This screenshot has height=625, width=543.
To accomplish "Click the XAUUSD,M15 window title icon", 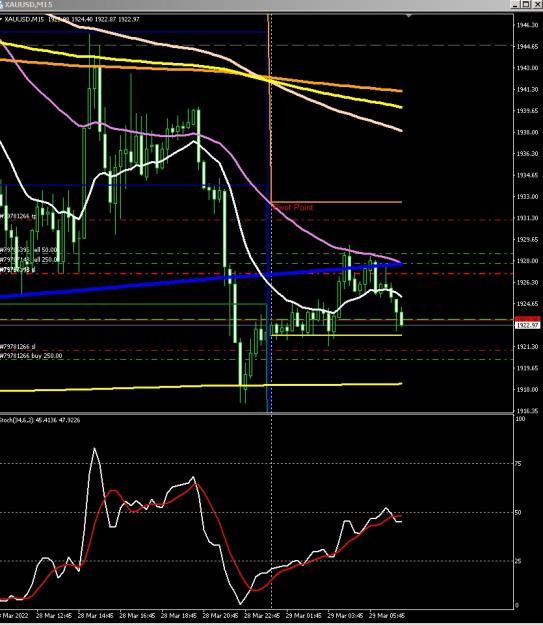I will 2,4.
